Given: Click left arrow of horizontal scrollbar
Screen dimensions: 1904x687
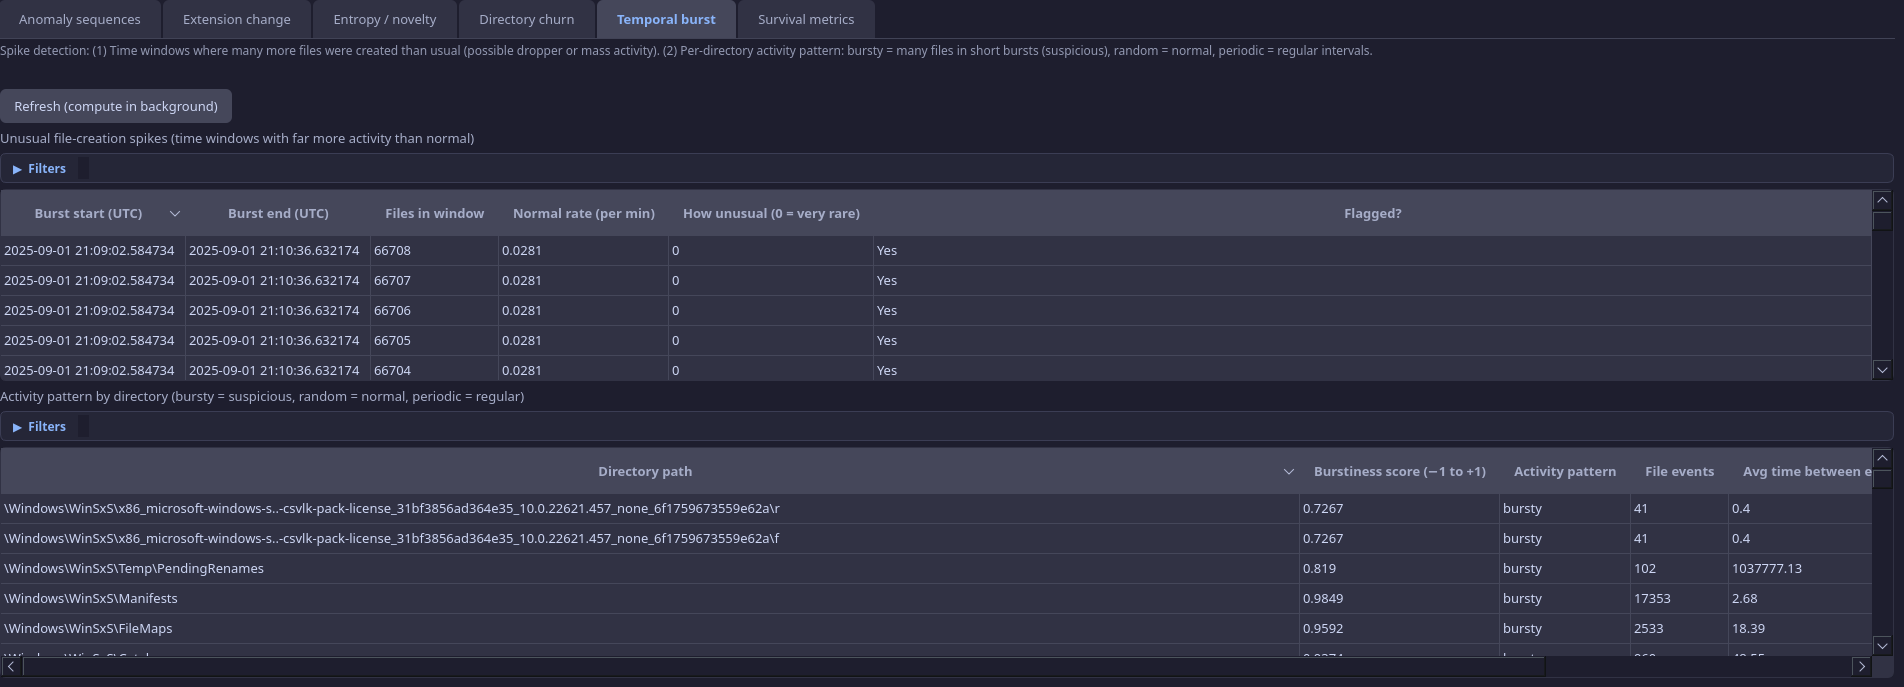Looking at the screenshot, I should [11, 666].
